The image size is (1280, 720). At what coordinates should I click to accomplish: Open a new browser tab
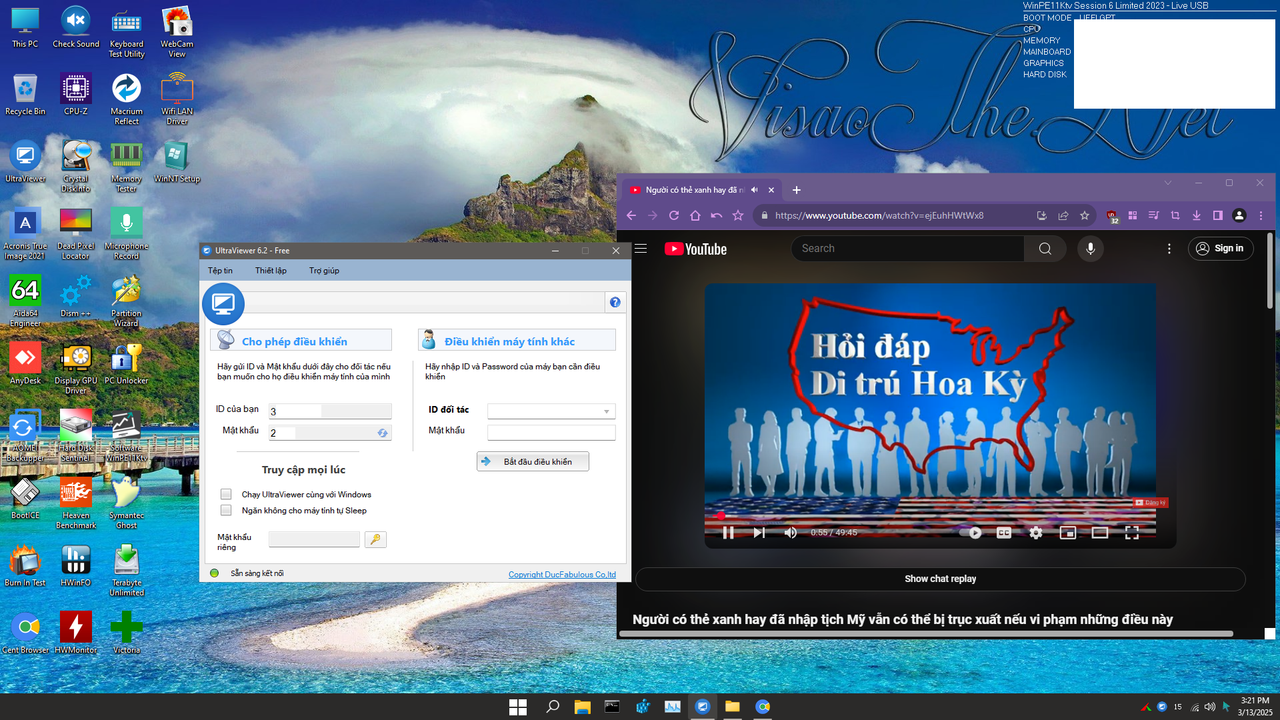(797, 189)
